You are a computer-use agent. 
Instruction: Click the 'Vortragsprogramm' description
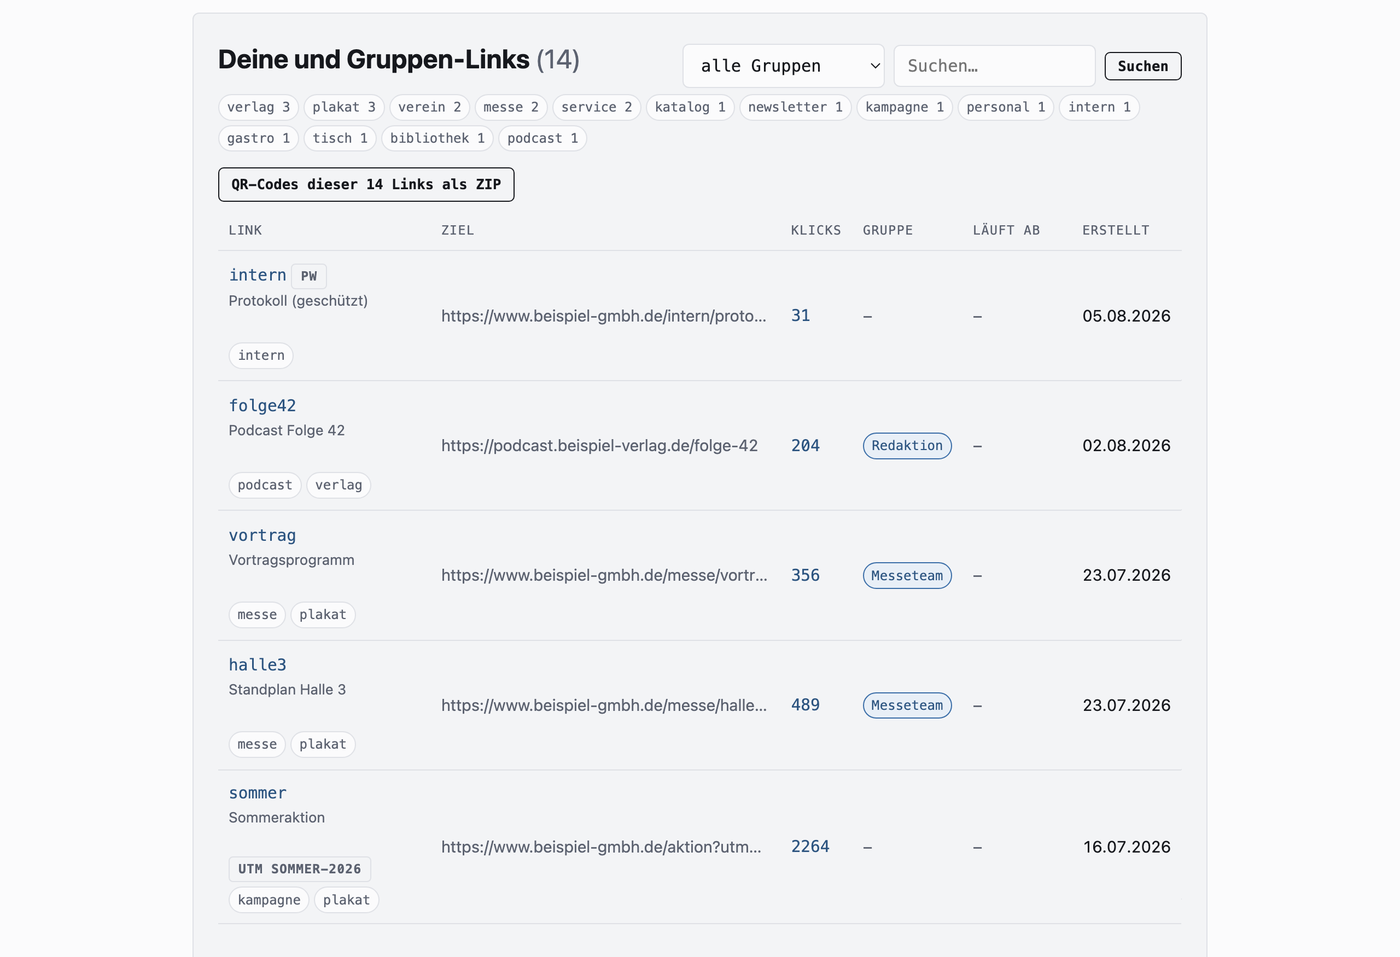[x=291, y=560]
